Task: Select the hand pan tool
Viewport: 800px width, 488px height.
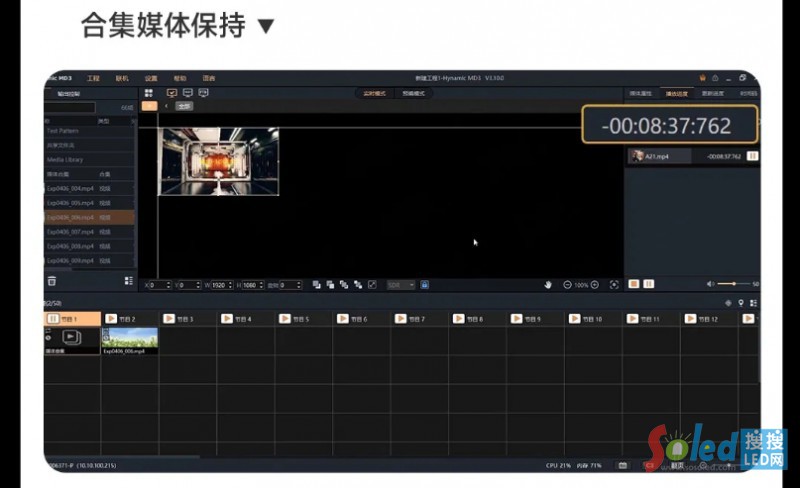Action: (x=548, y=285)
